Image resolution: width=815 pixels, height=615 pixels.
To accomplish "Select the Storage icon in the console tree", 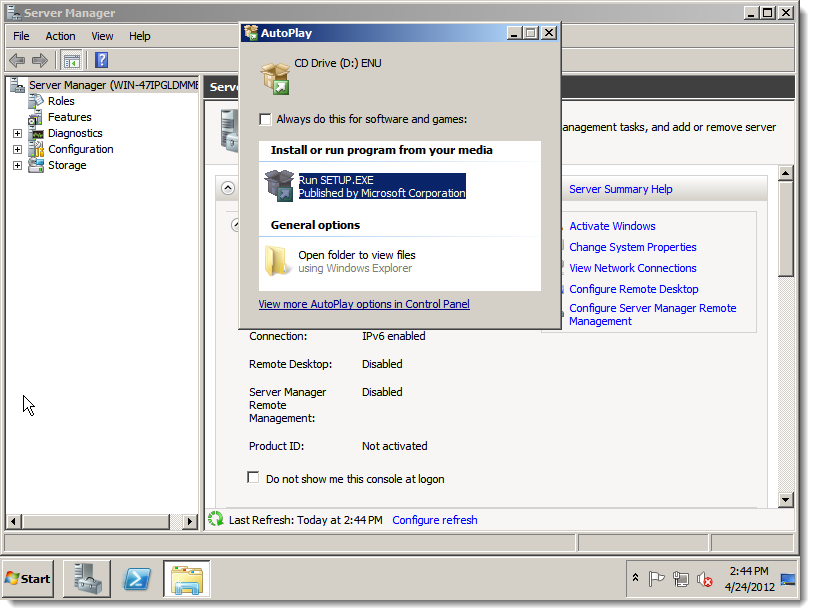I will [36, 165].
